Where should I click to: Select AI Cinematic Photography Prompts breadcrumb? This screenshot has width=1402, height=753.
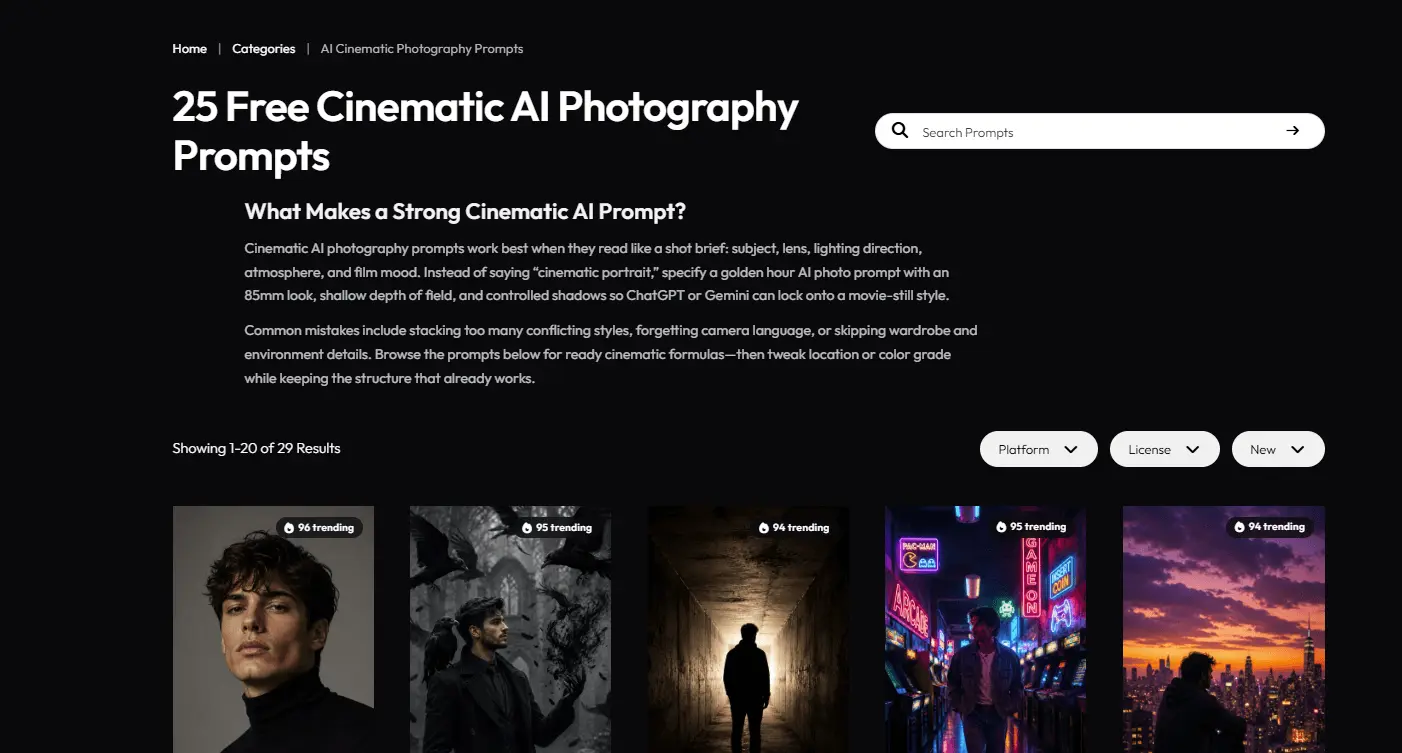tap(422, 49)
